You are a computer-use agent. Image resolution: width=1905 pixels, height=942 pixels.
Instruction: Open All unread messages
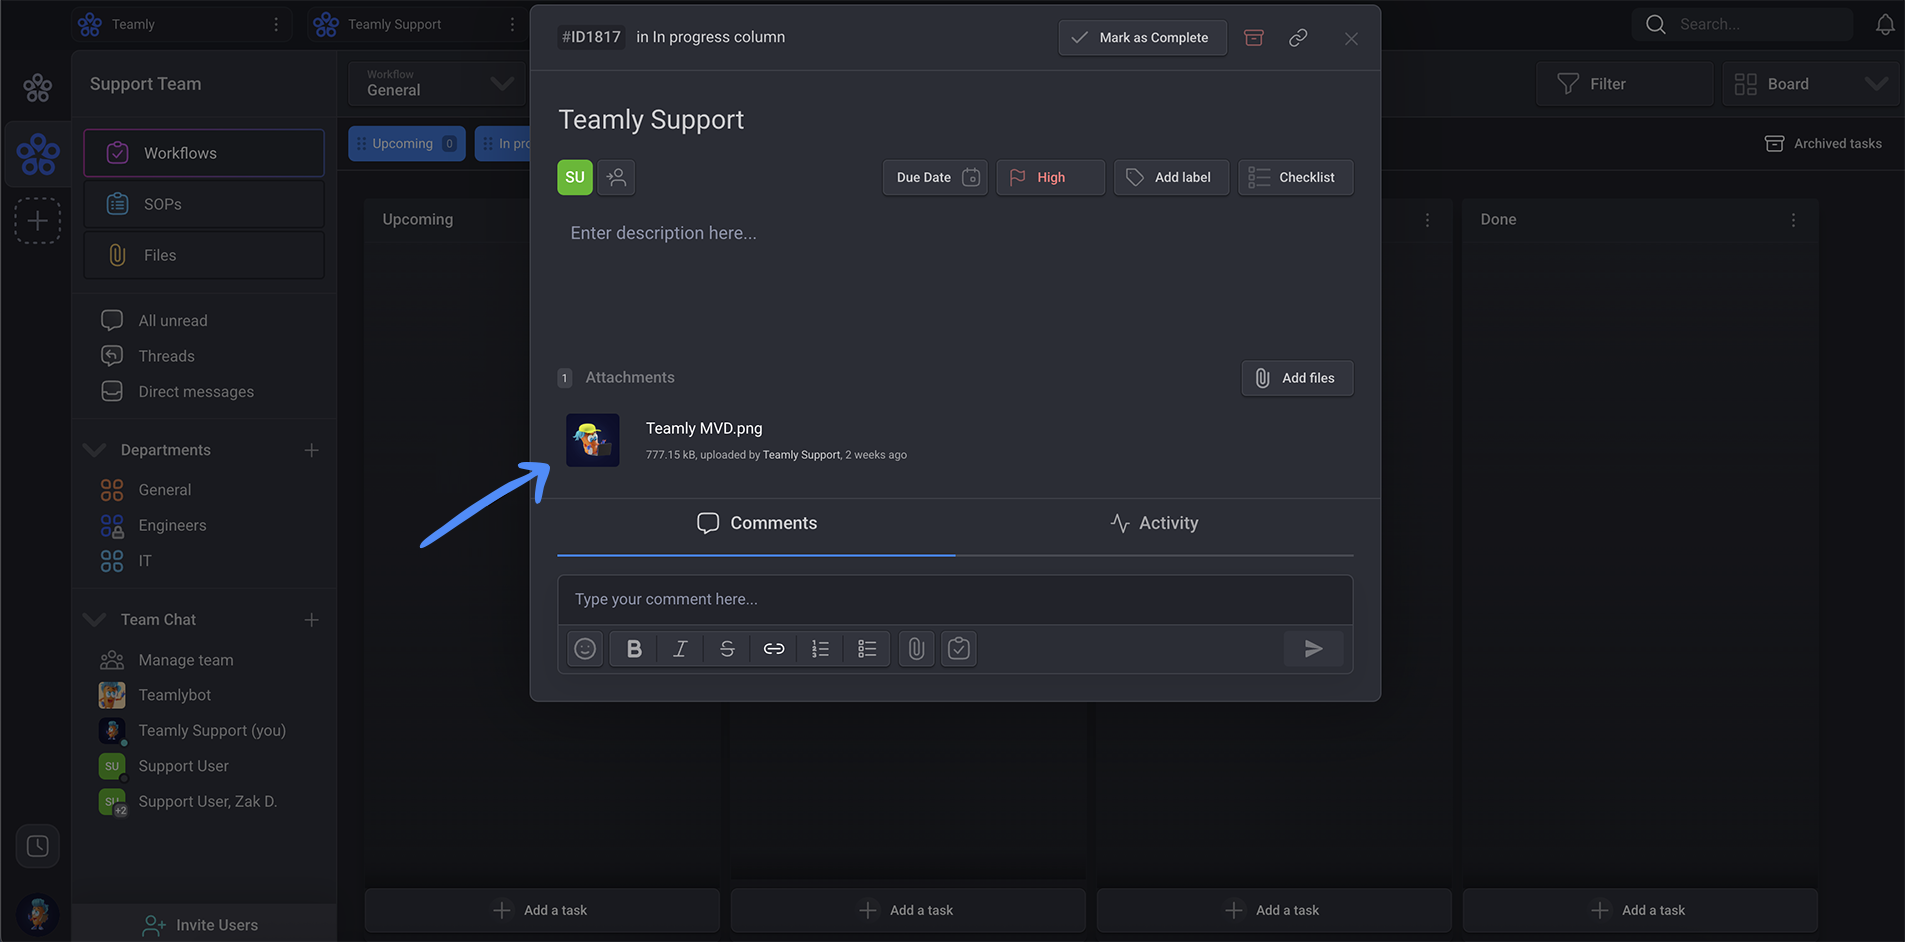[172, 321]
